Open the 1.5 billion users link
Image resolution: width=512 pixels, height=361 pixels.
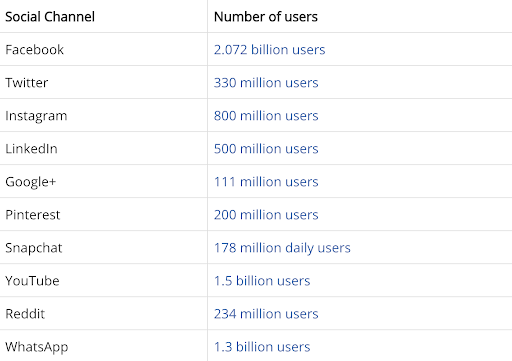tap(262, 281)
